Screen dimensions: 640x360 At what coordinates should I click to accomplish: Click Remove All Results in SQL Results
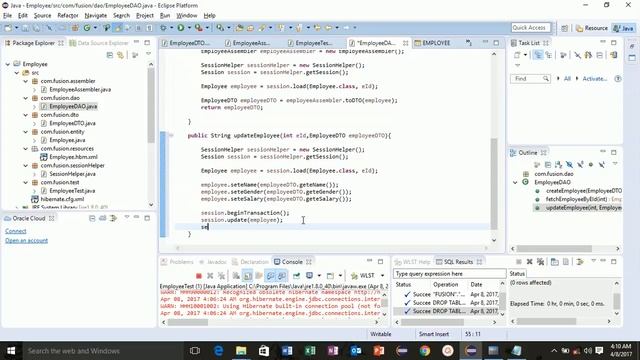point(540,262)
